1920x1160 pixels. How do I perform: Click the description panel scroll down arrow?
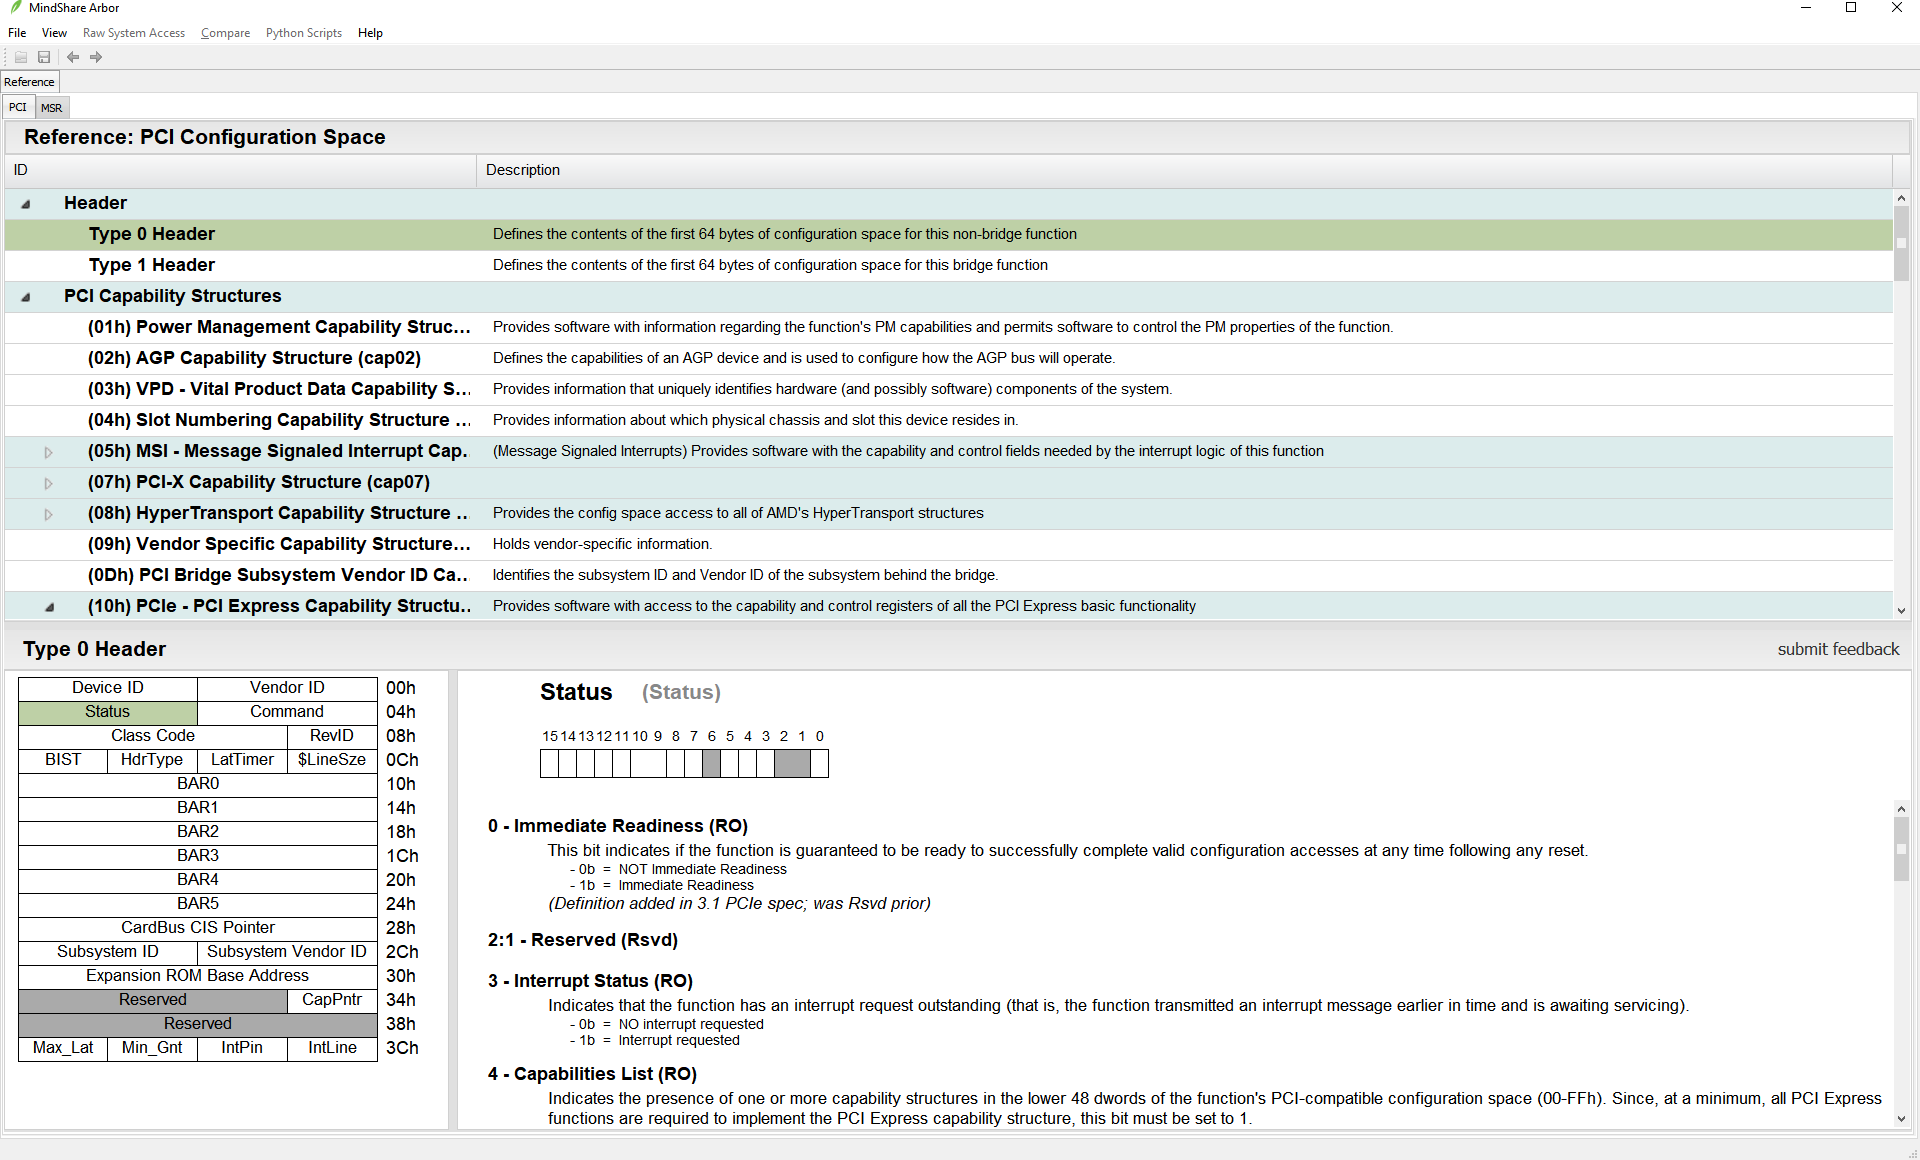[1901, 1119]
